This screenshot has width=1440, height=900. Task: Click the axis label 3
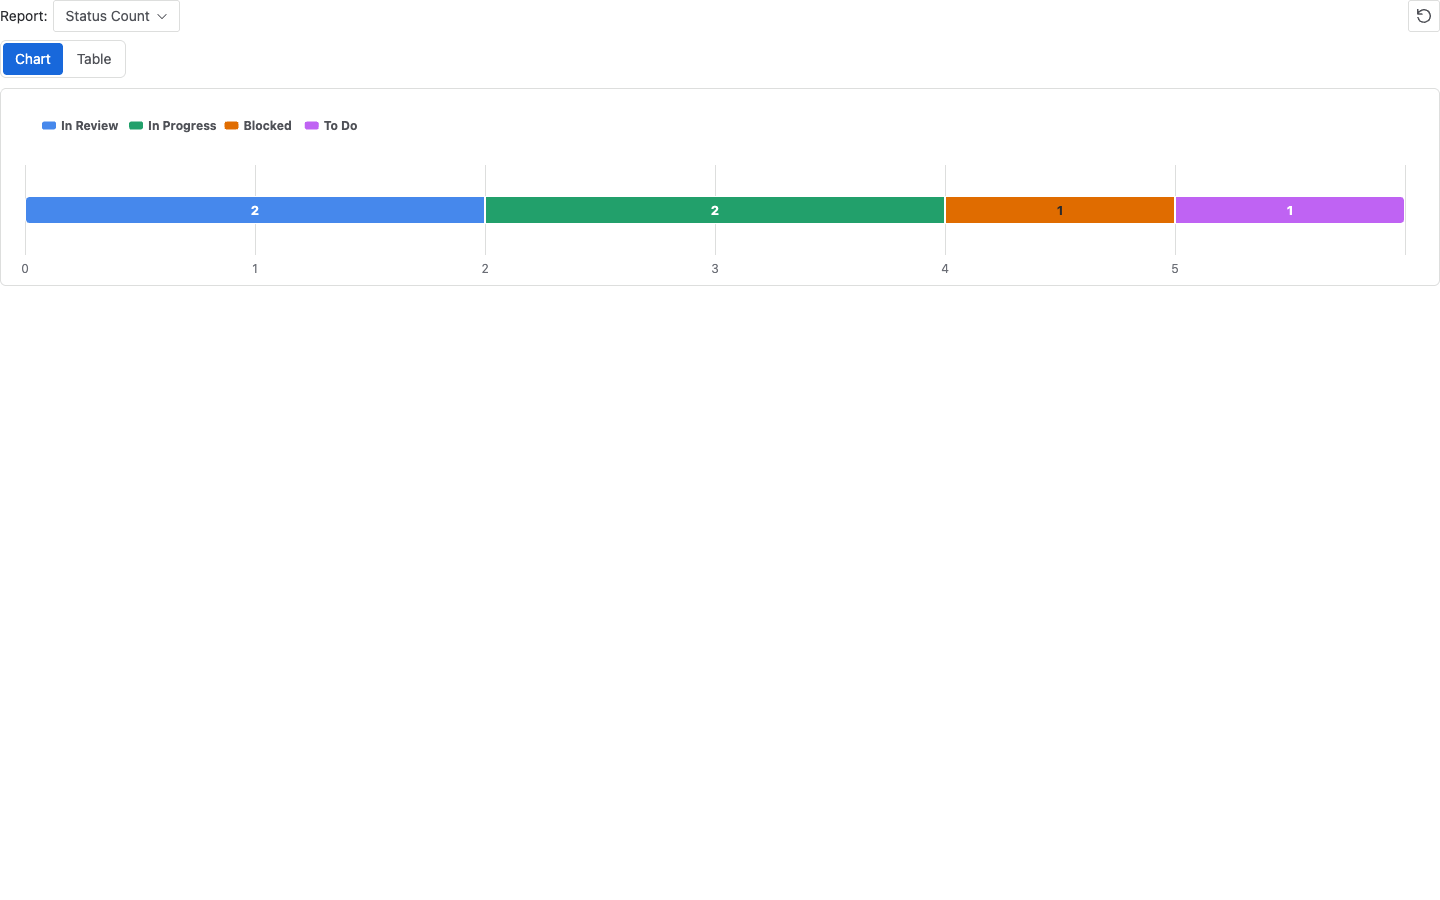[715, 269]
